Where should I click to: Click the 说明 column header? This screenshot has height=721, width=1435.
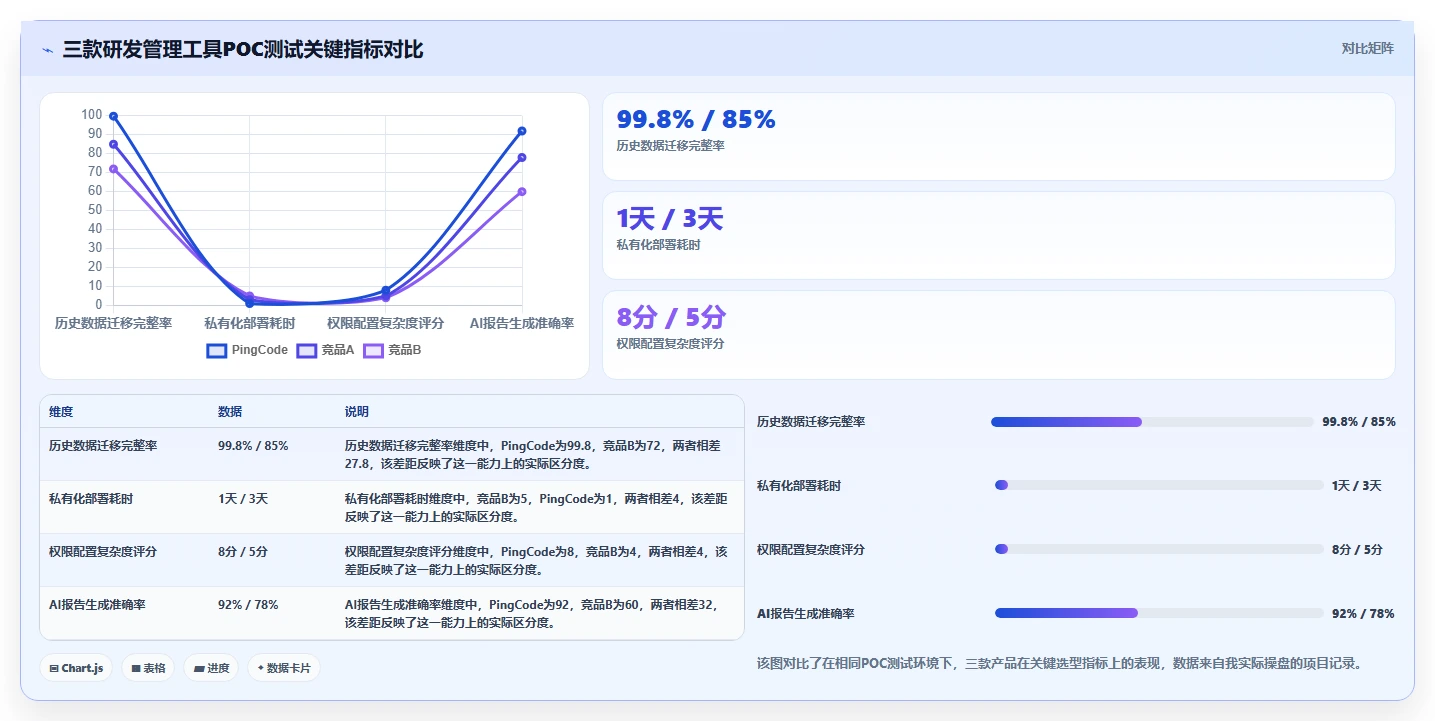point(357,412)
